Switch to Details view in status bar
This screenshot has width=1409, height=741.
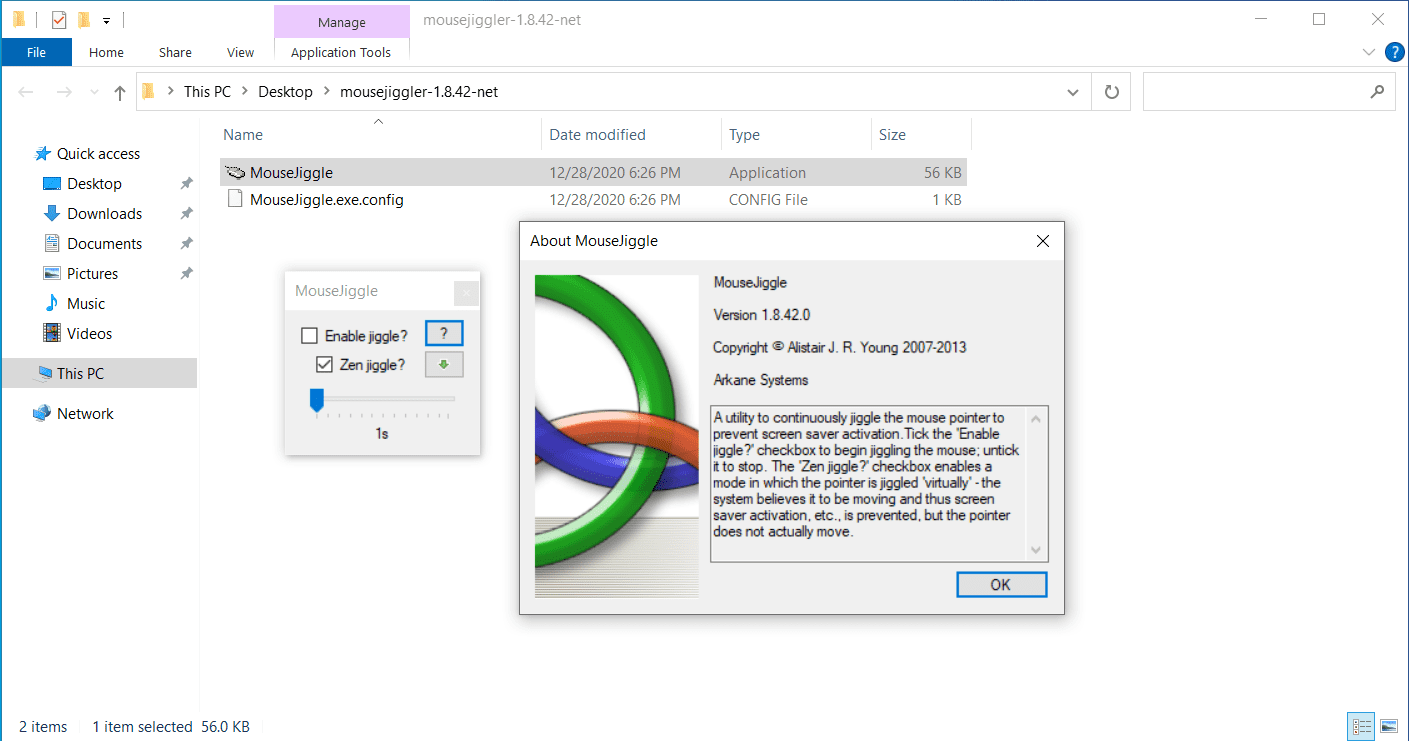coord(1362,726)
